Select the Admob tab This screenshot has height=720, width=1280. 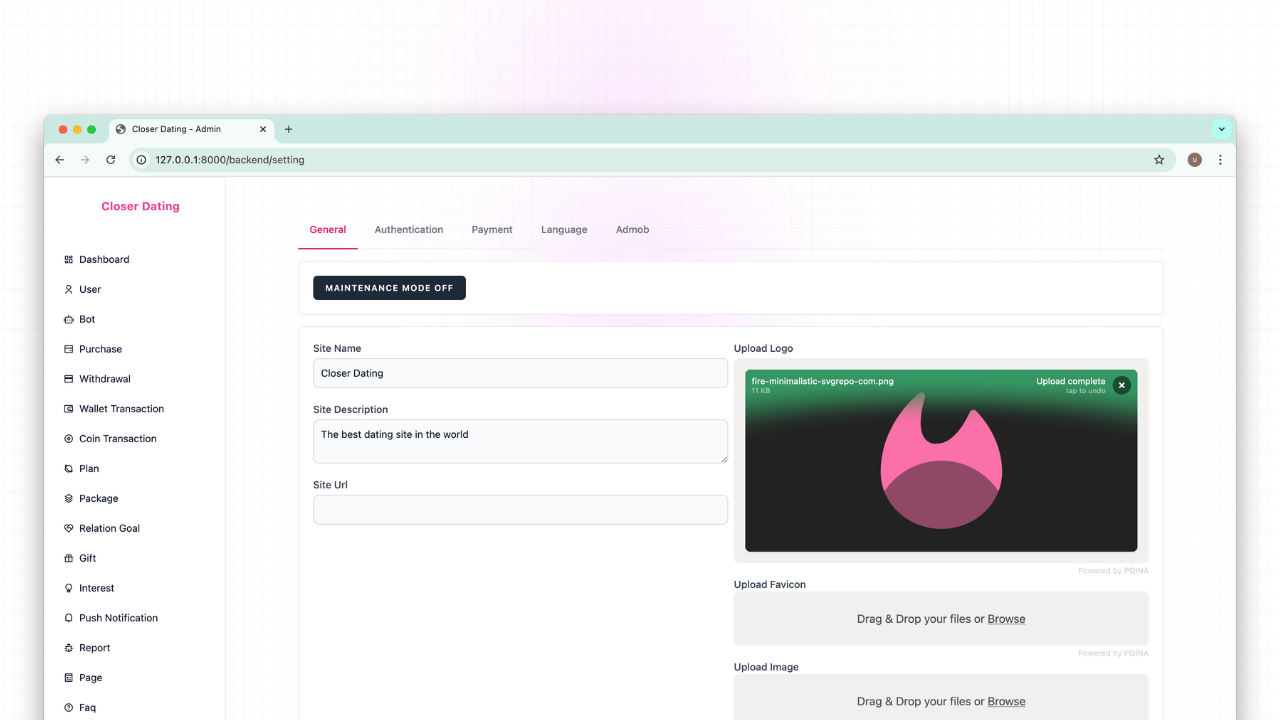point(632,230)
